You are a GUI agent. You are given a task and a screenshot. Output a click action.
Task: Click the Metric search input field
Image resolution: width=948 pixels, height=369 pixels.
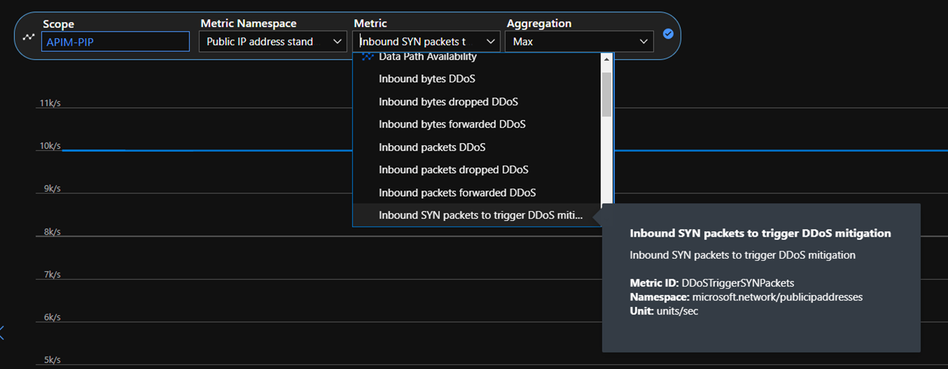(421, 42)
